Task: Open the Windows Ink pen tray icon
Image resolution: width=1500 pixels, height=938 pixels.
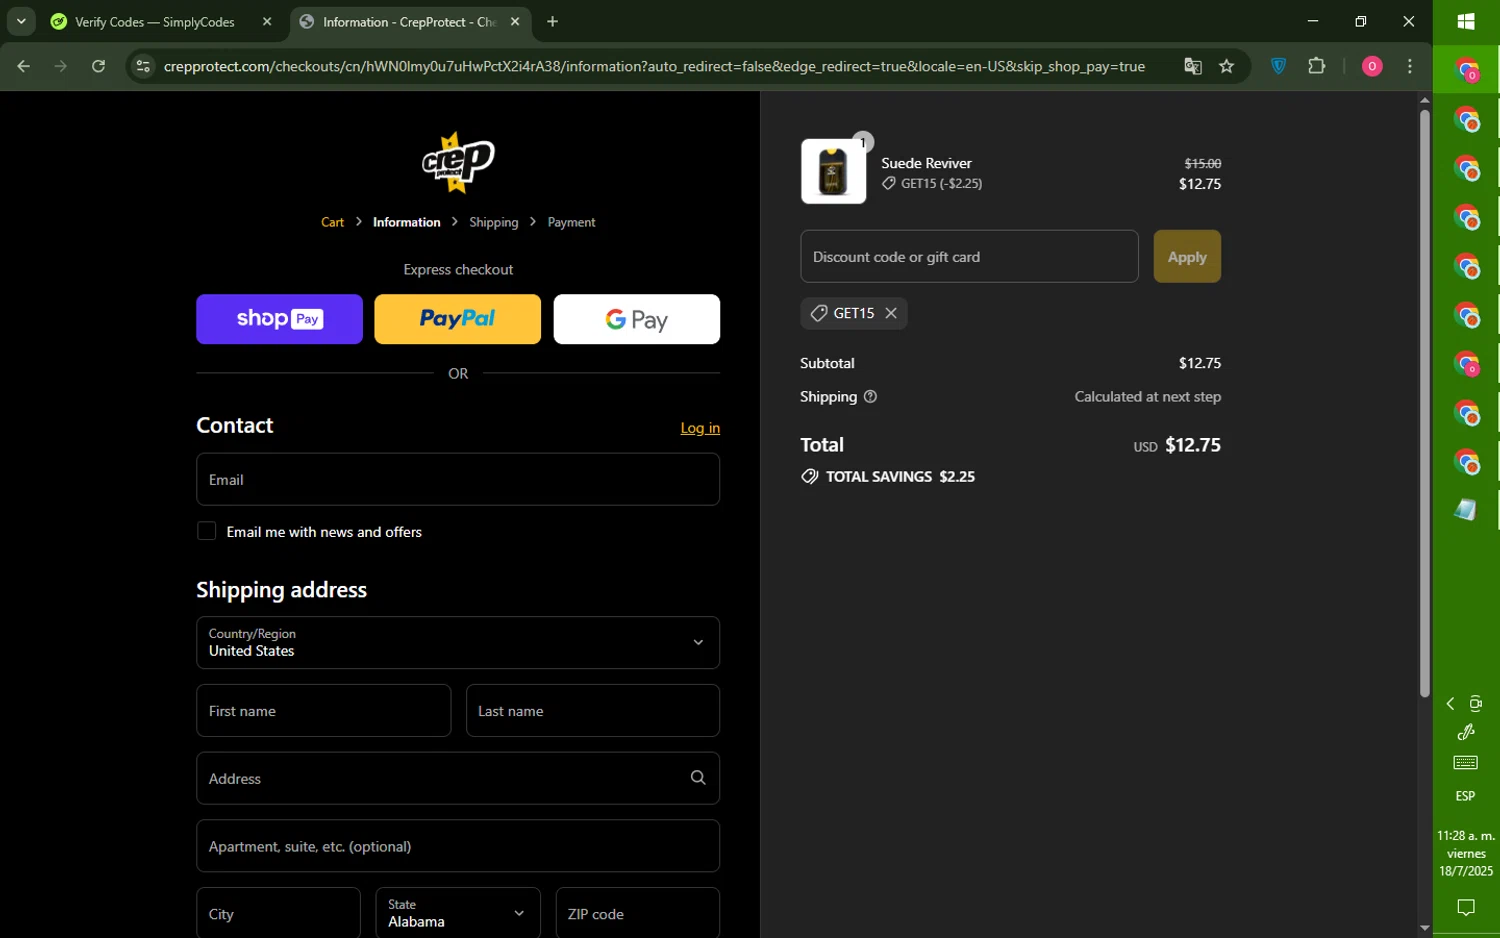Action: pos(1466,733)
